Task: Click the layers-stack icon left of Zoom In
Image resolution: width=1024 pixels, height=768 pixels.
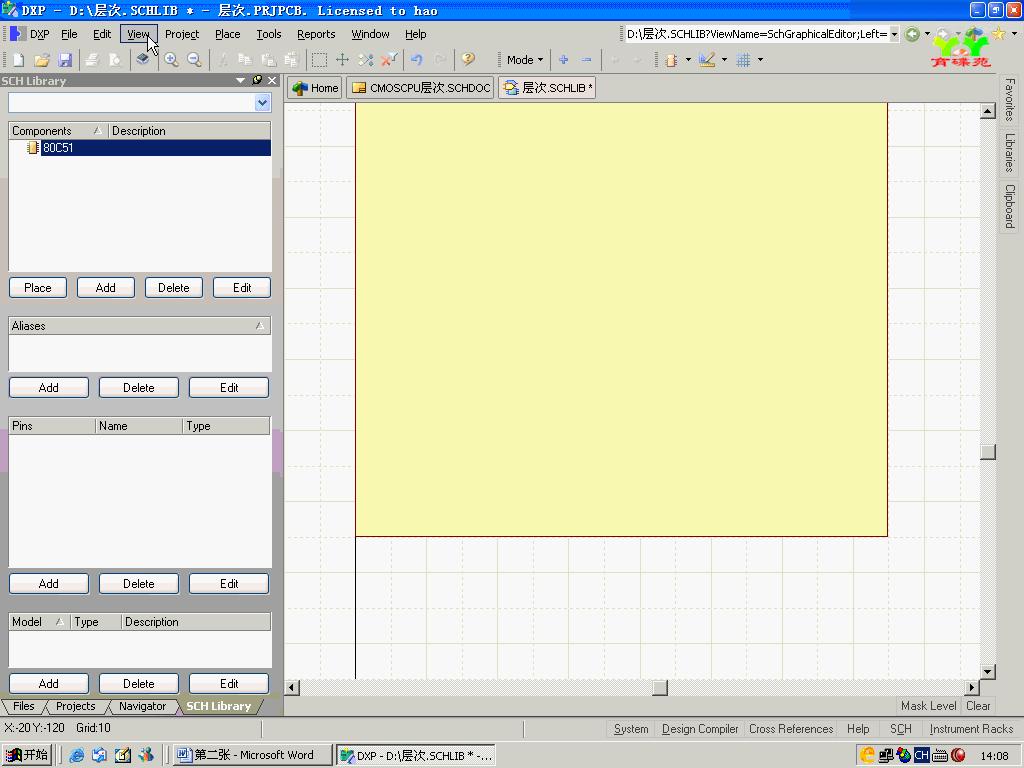Action: pyautogui.click(x=142, y=60)
